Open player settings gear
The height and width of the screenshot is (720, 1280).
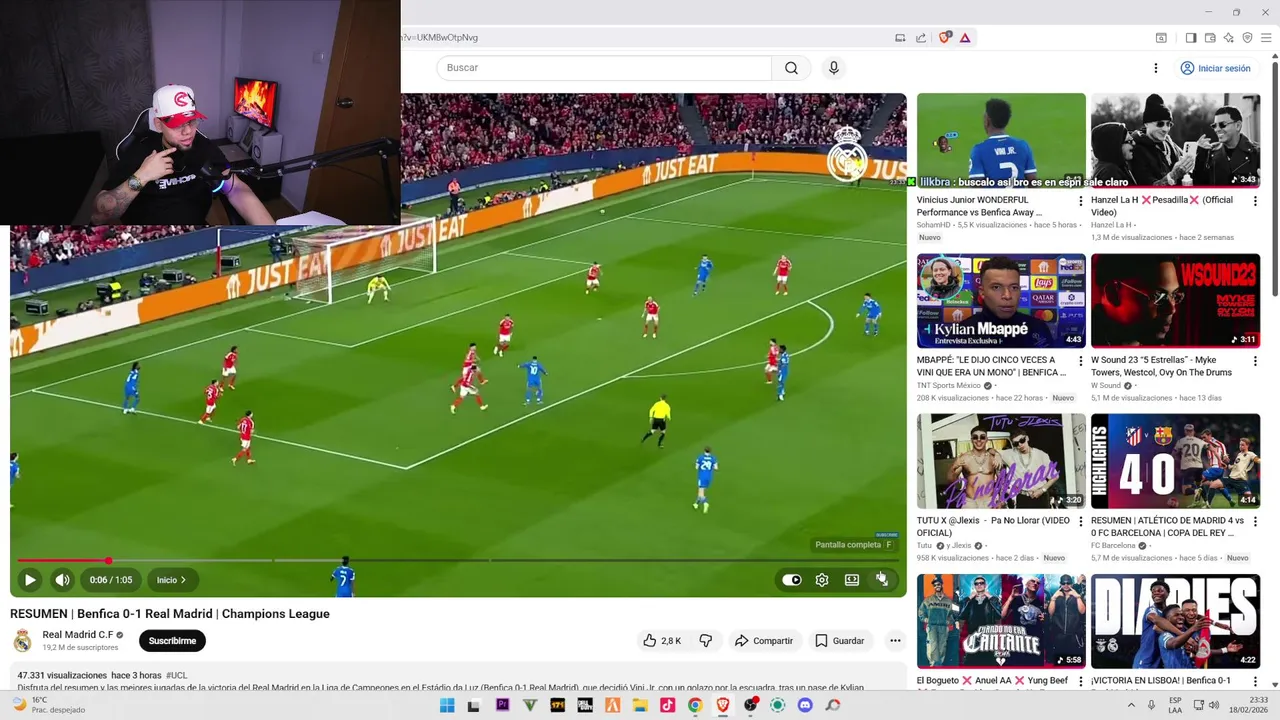[x=822, y=580]
